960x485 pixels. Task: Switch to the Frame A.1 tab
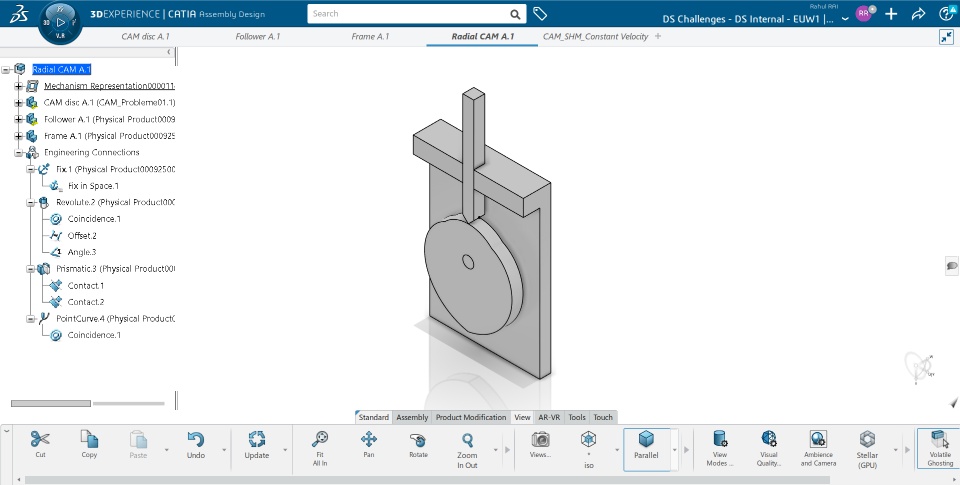click(370, 37)
